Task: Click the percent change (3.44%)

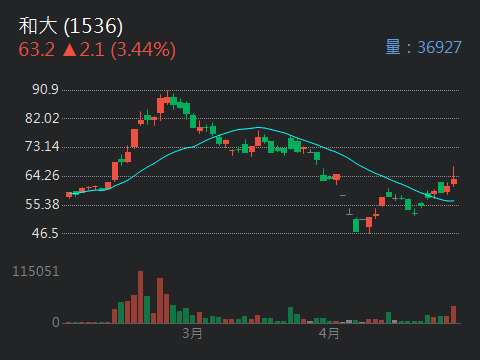Action: tap(143, 50)
